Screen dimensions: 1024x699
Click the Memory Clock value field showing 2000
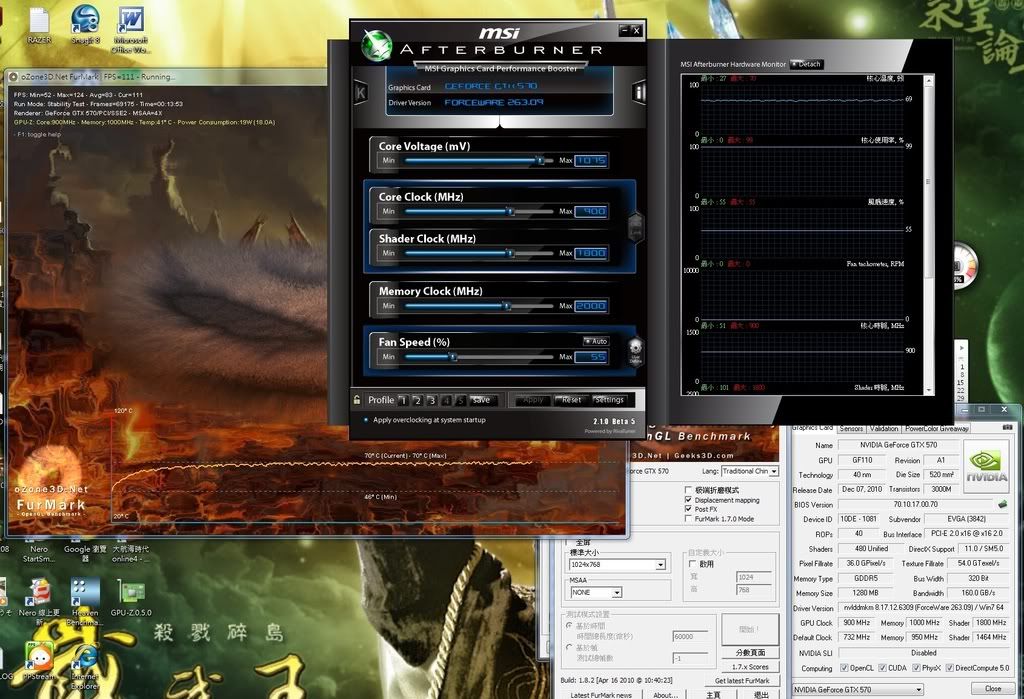coord(591,306)
